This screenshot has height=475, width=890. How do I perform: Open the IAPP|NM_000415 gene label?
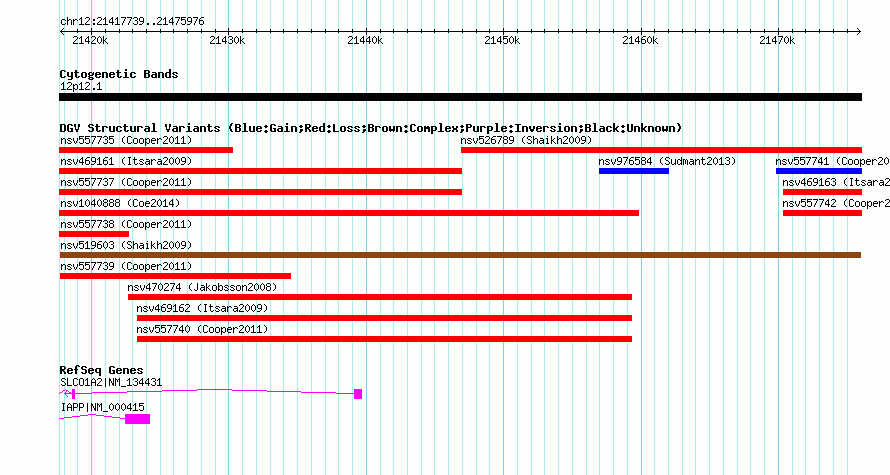(x=102, y=407)
